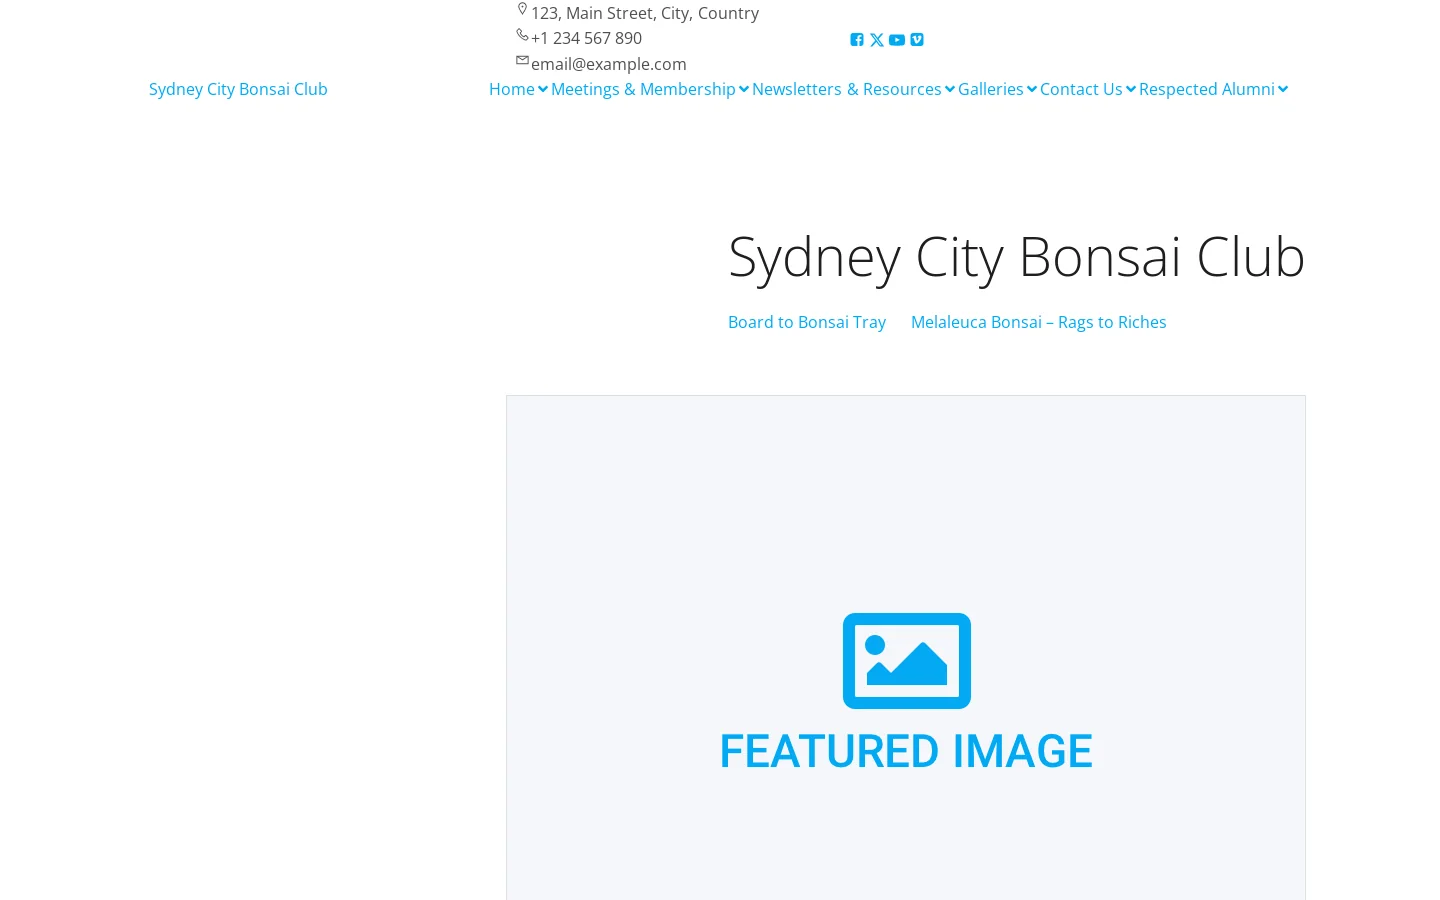Expand the Meetings & Membership chevron
The image size is (1440, 900).
pyautogui.click(x=744, y=89)
